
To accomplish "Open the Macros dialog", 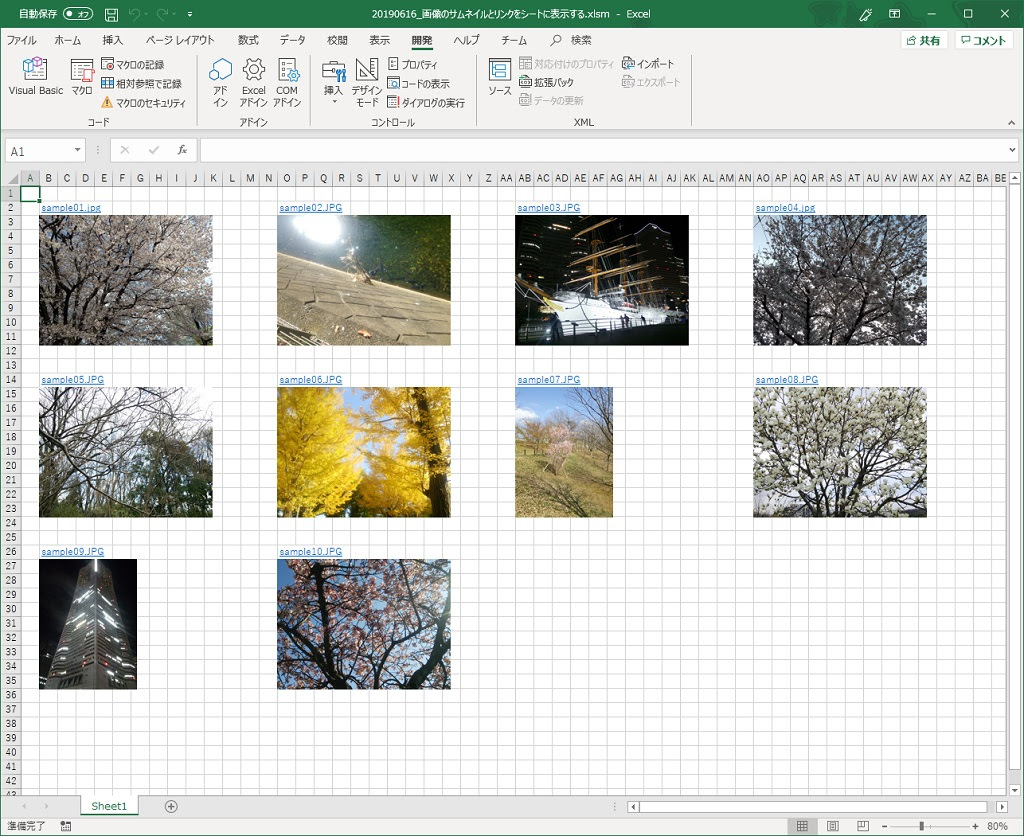I will [x=82, y=77].
